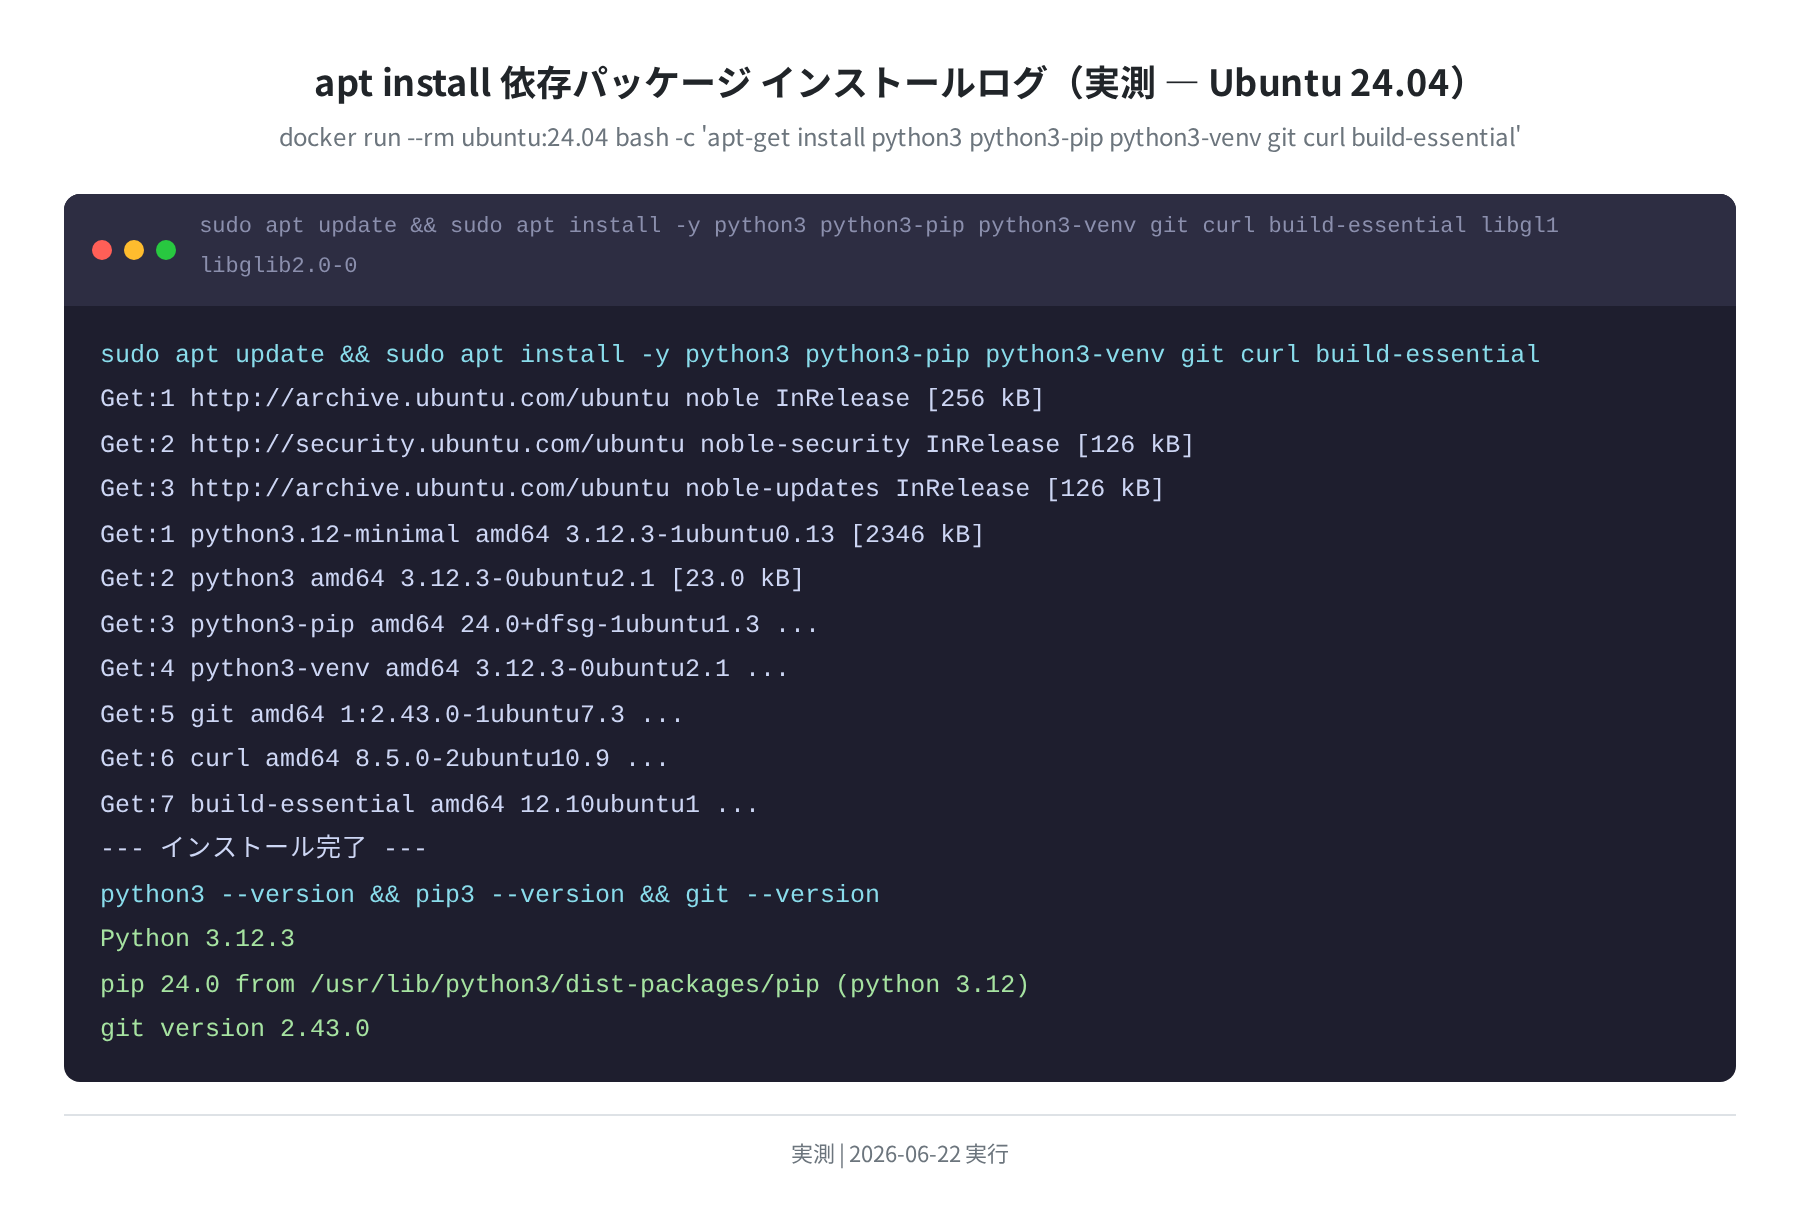Click the noble-updates InRelease line

[x=632, y=488]
